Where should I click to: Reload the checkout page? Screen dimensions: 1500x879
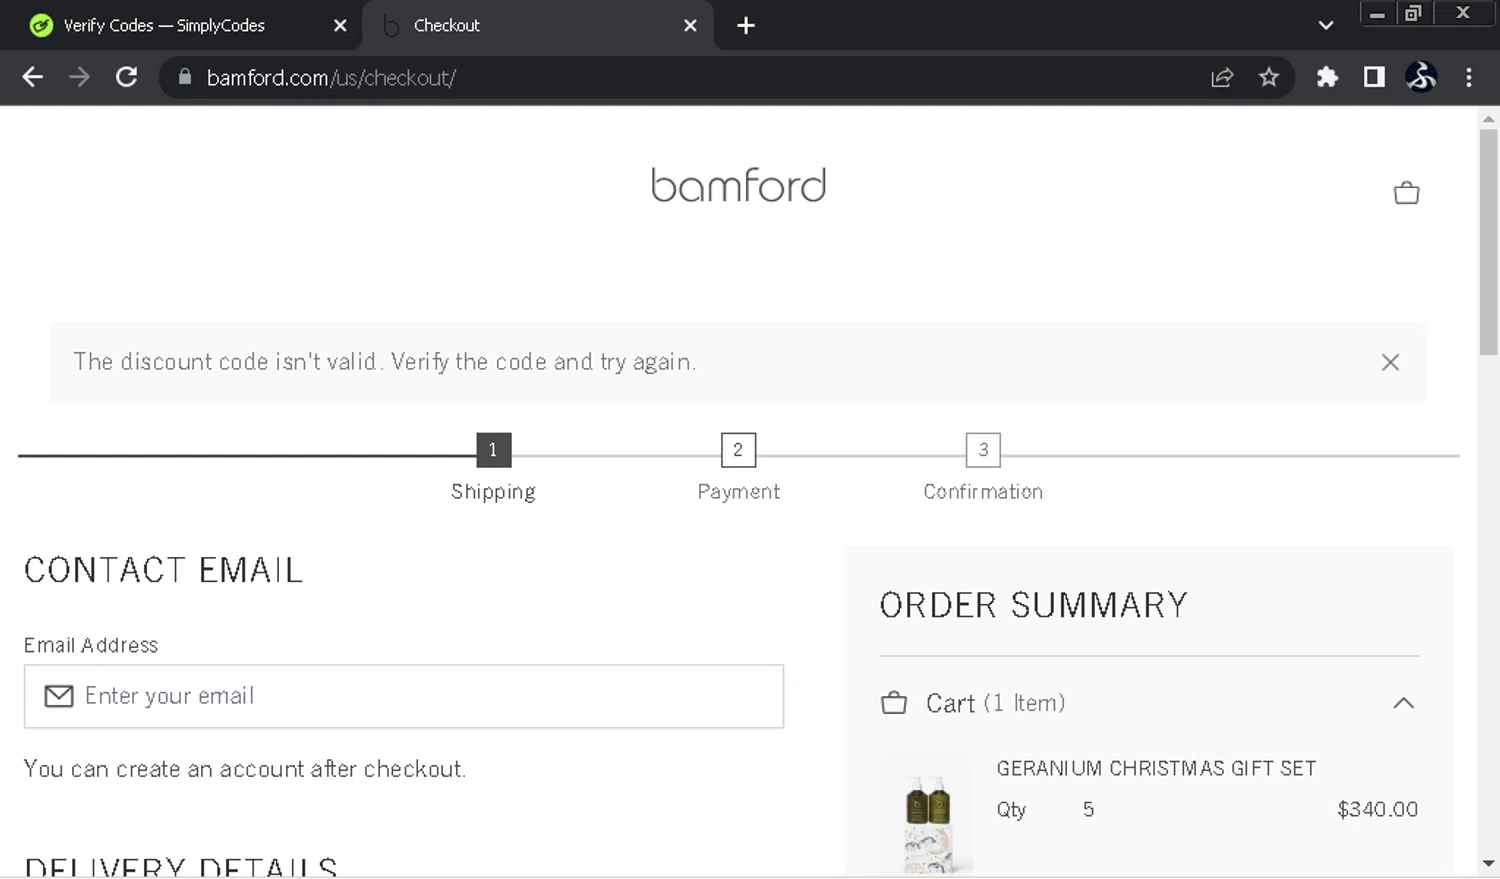click(x=126, y=77)
